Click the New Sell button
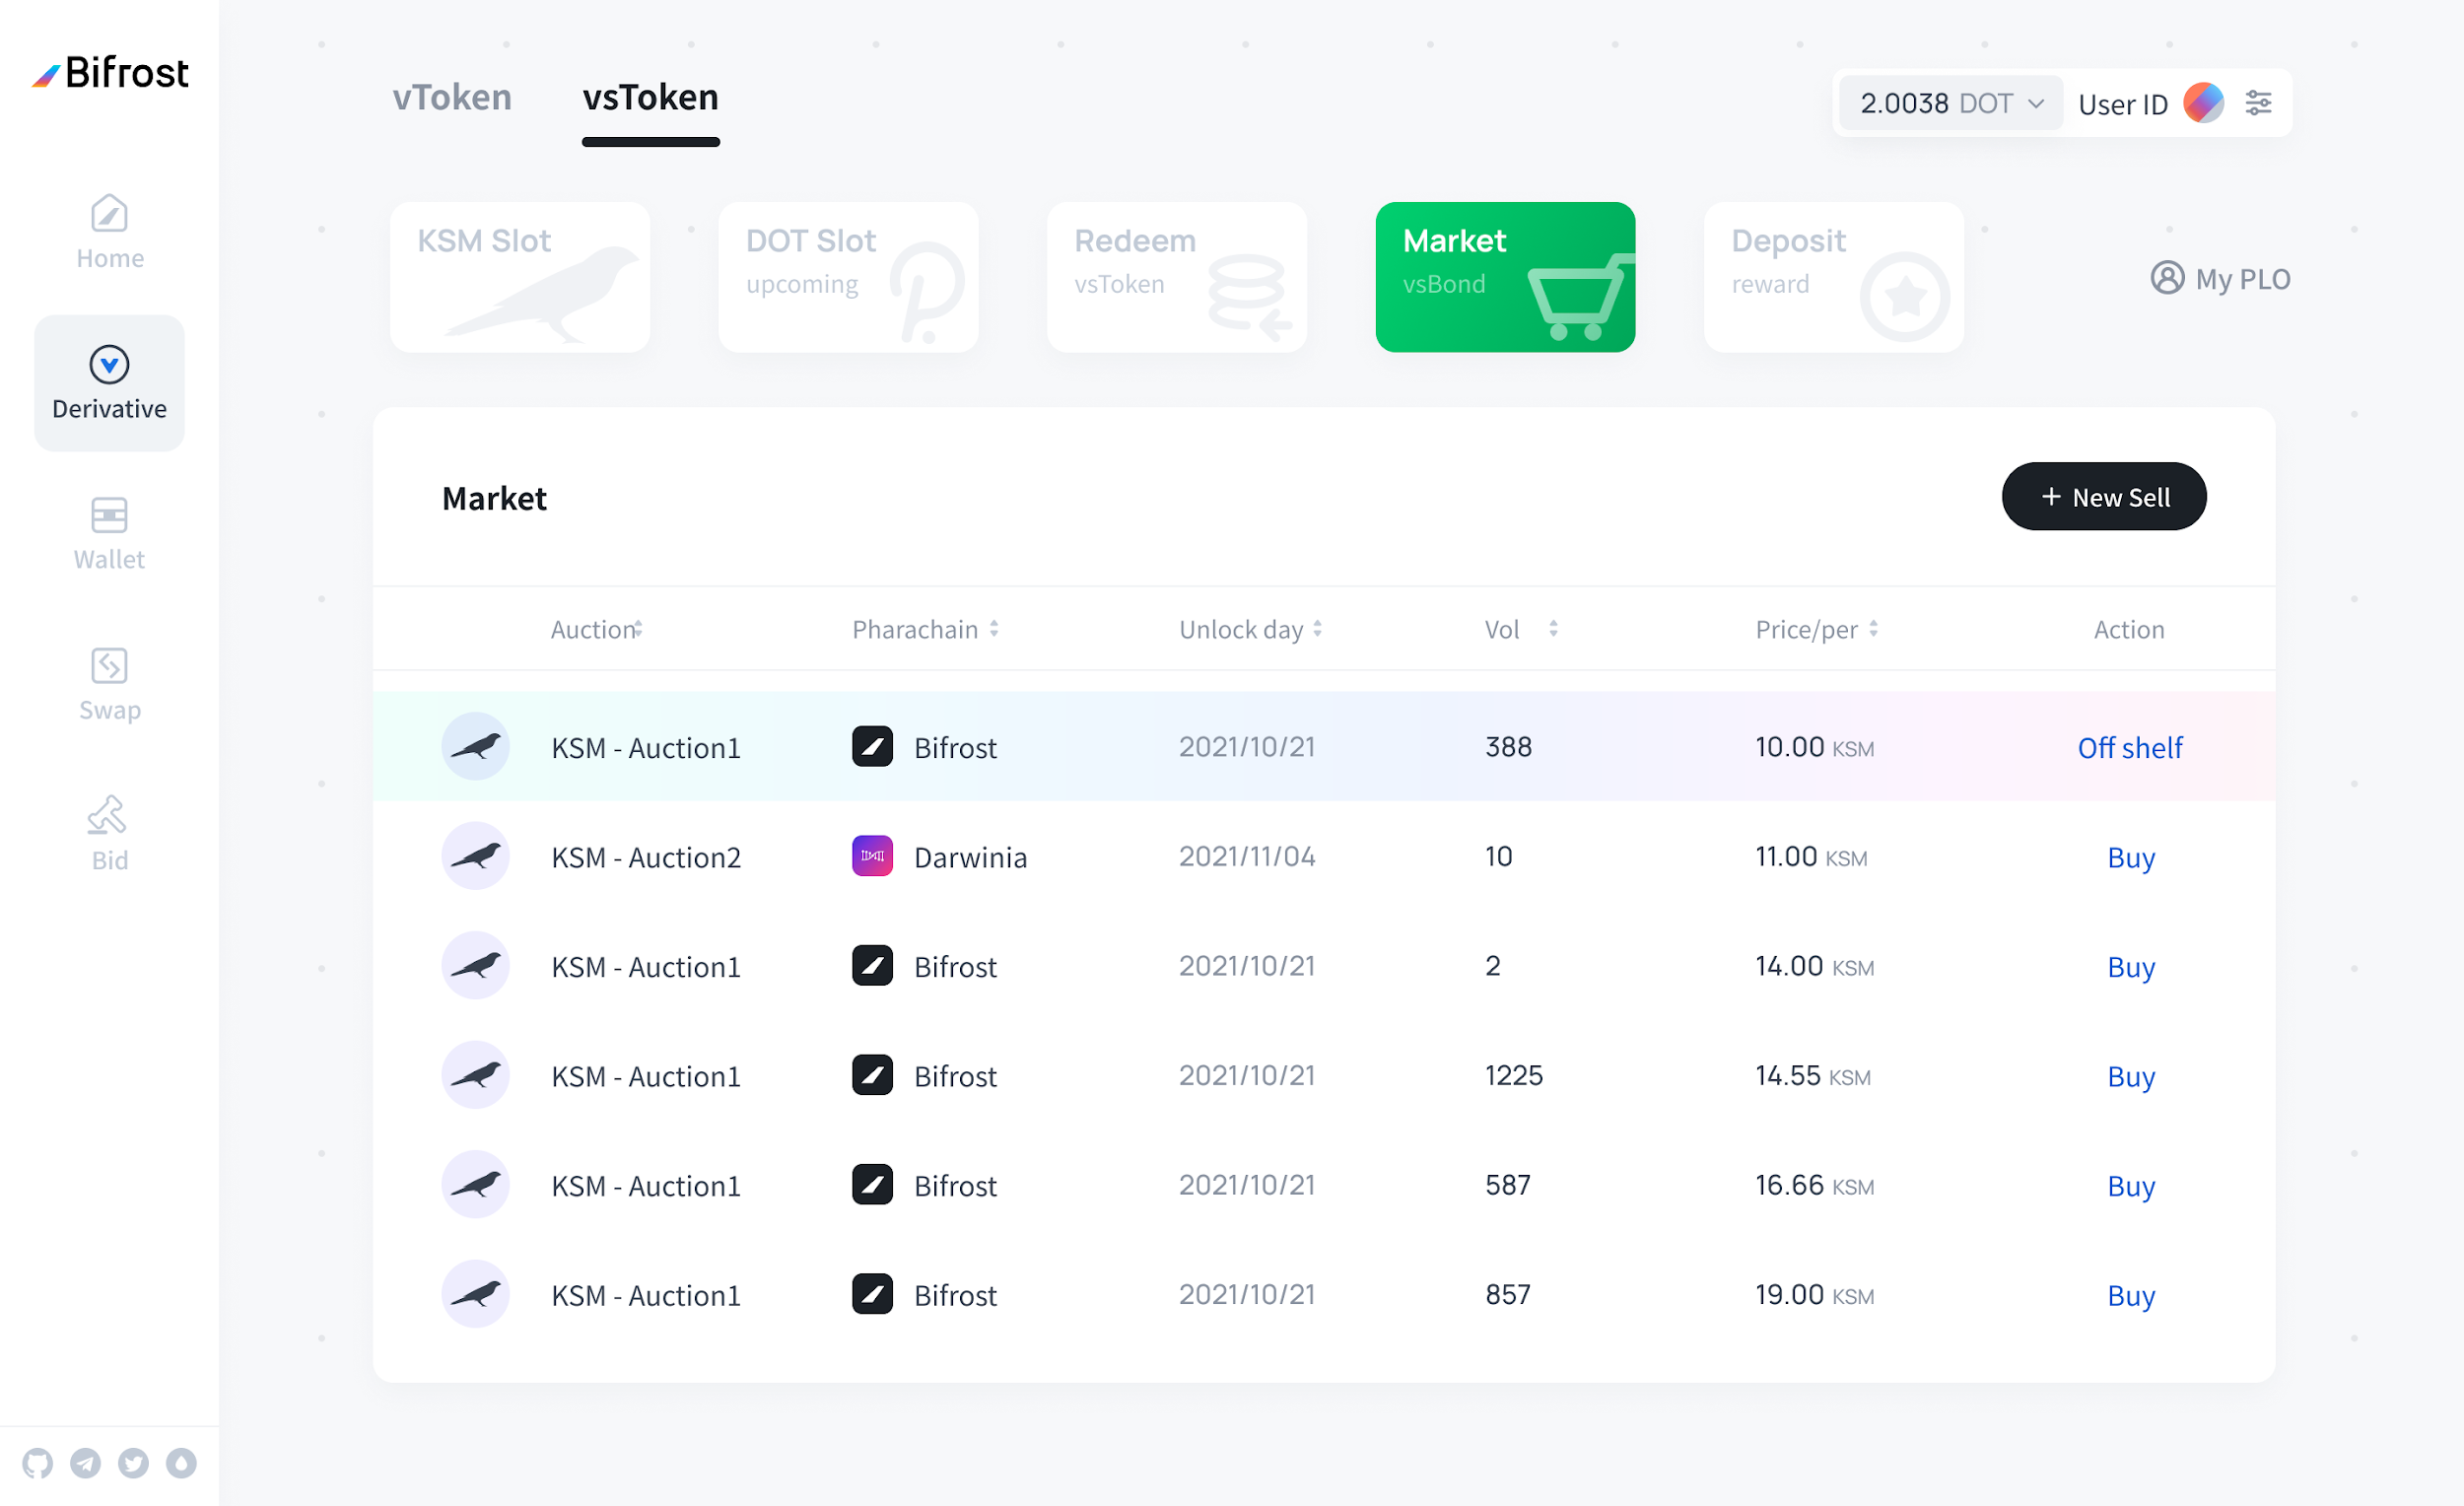 2103,497
